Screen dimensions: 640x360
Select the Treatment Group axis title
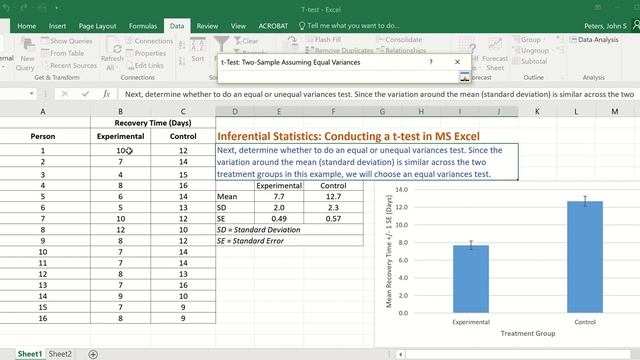pos(528,333)
